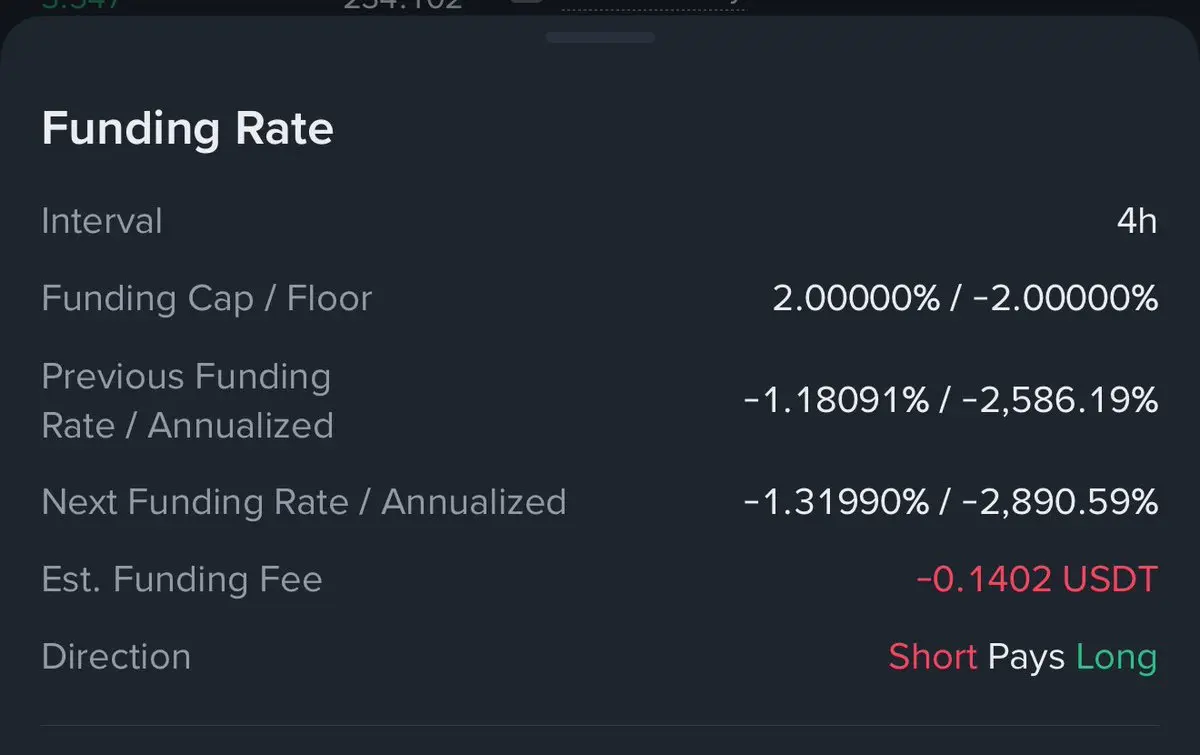The width and height of the screenshot is (1200, 755).
Task: Select the Interval label
Action: pos(102,221)
